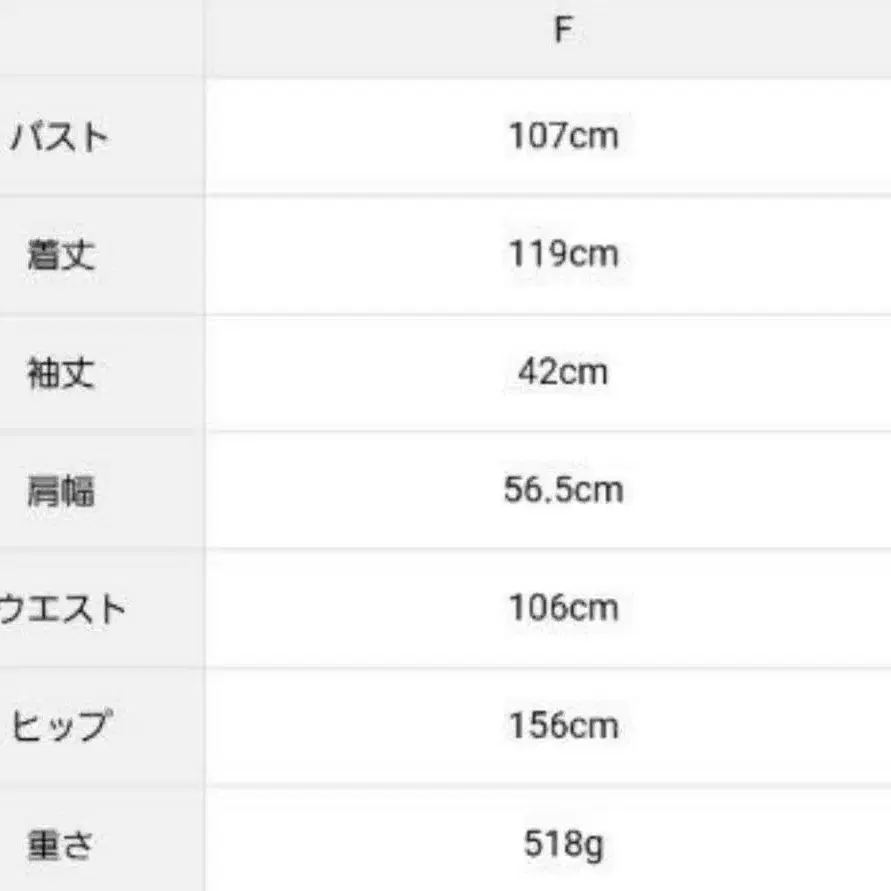Select the 107cm bust value
This screenshot has width=891, height=891.
[563, 135]
